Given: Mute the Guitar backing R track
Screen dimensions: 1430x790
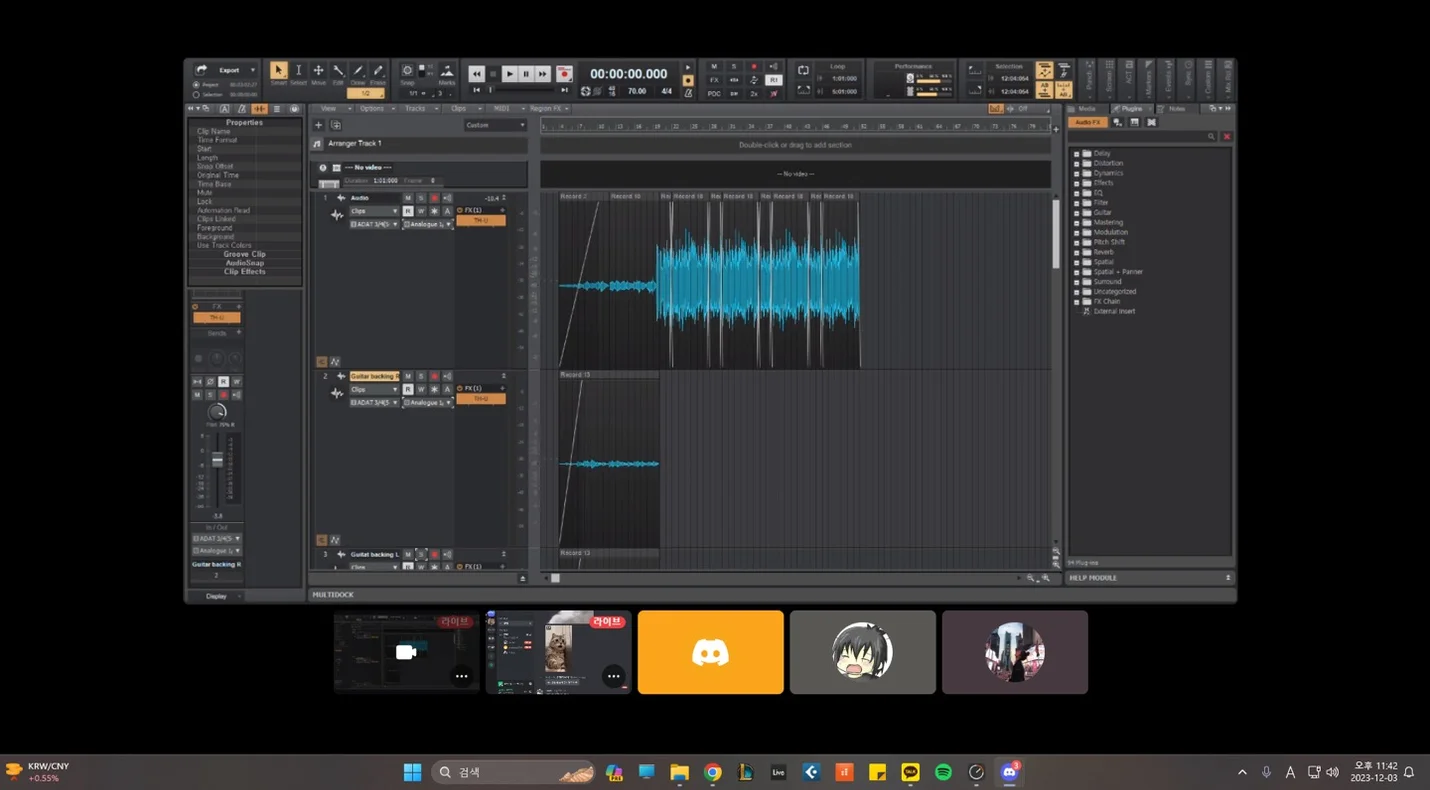Looking at the screenshot, I should pos(408,376).
